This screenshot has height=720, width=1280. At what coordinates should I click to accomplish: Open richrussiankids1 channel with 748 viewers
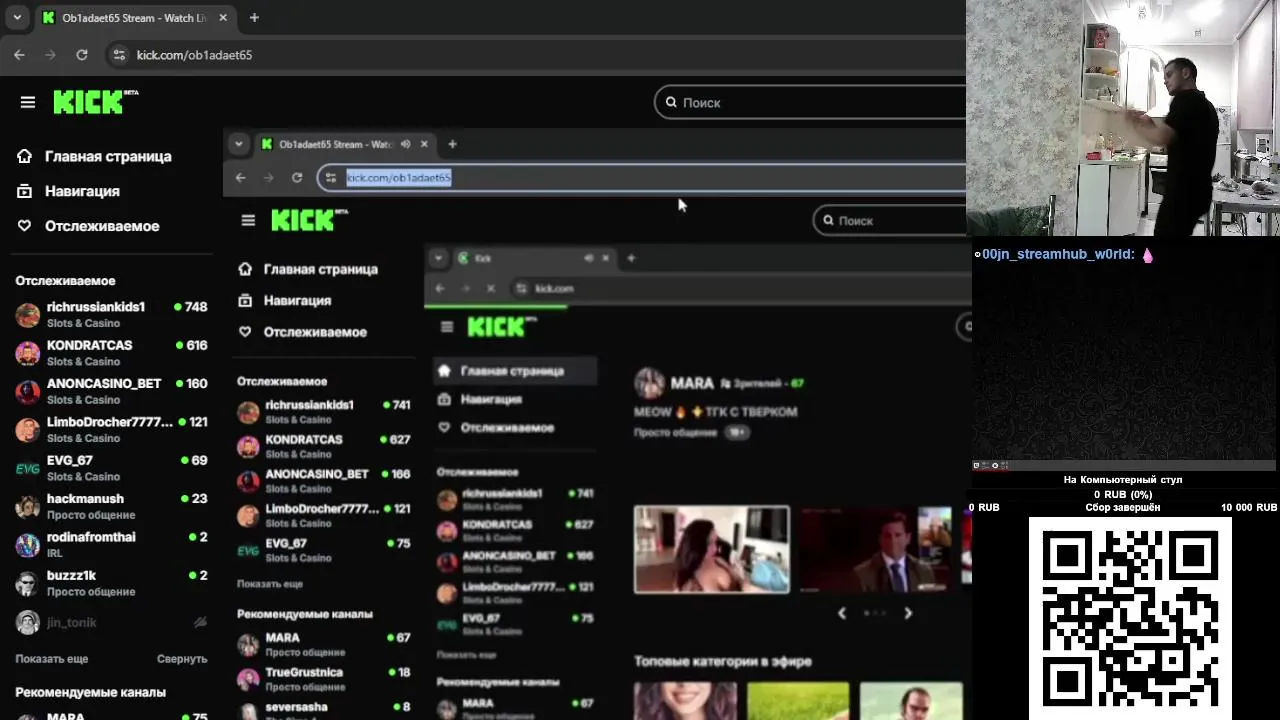pos(111,315)
